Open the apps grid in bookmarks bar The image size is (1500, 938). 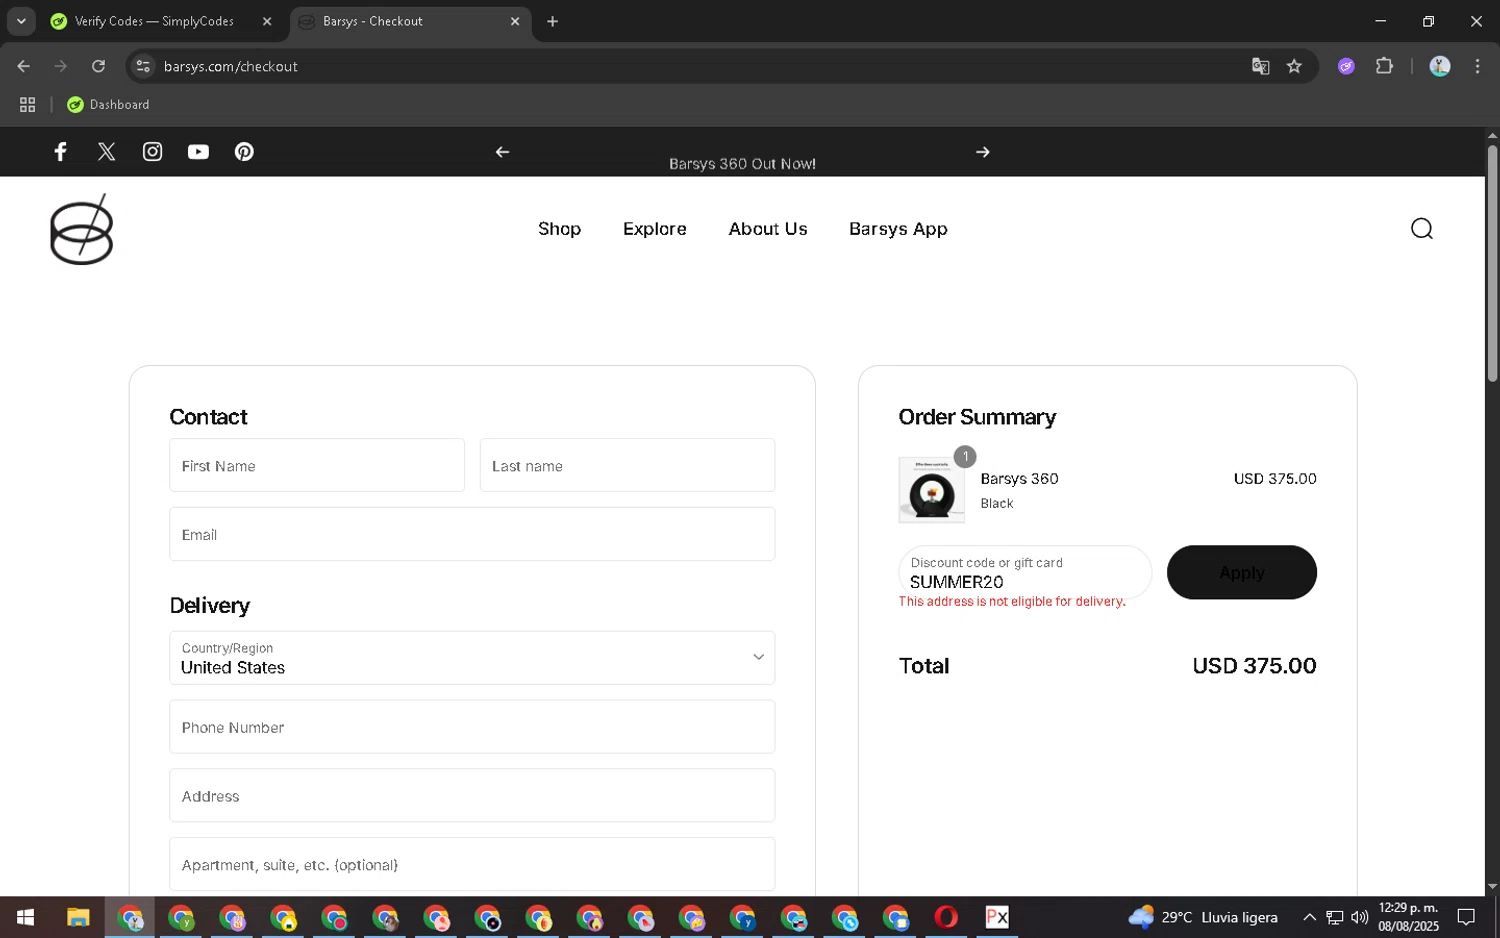(x=27, y=104)
